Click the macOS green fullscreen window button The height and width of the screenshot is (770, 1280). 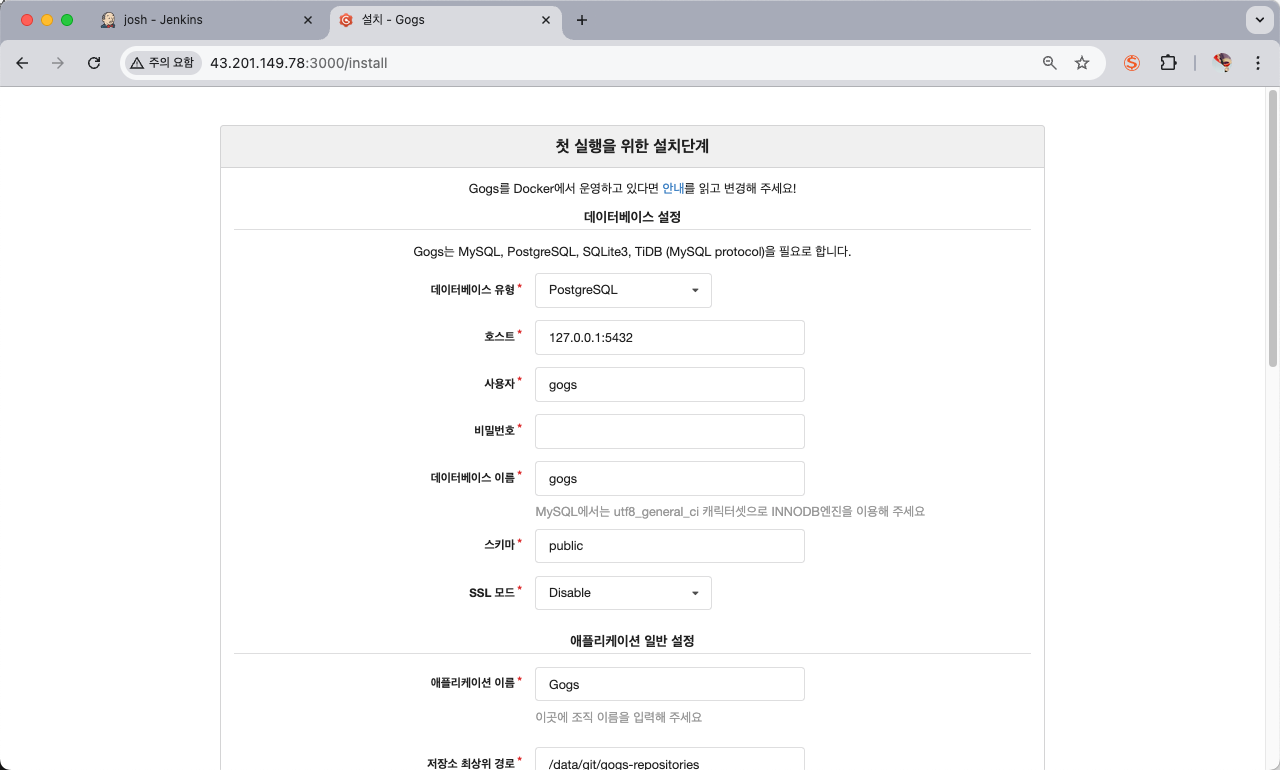[67, 20]
